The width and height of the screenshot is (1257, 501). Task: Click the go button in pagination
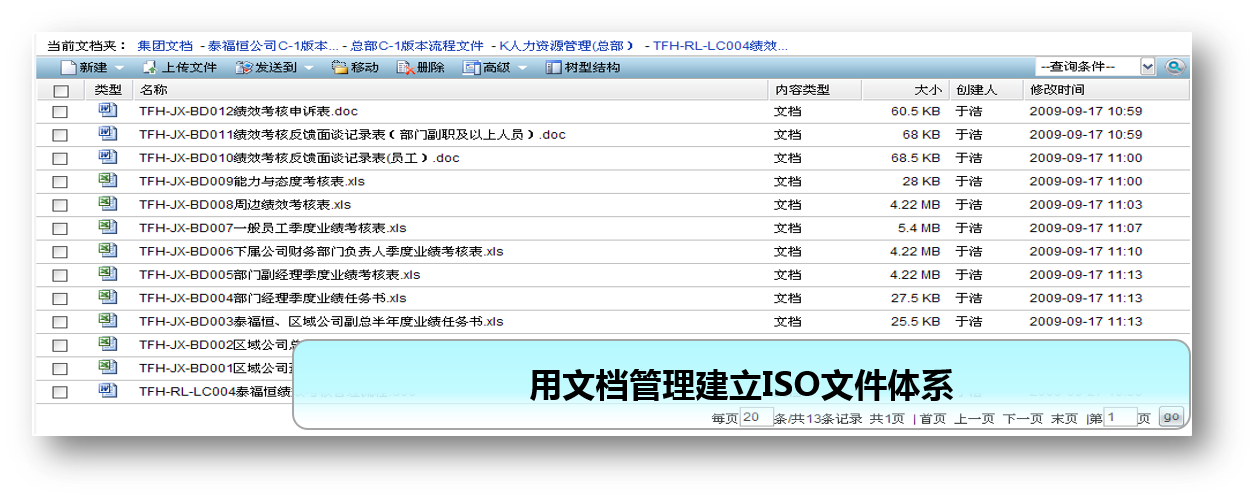tap(1171, 417)
